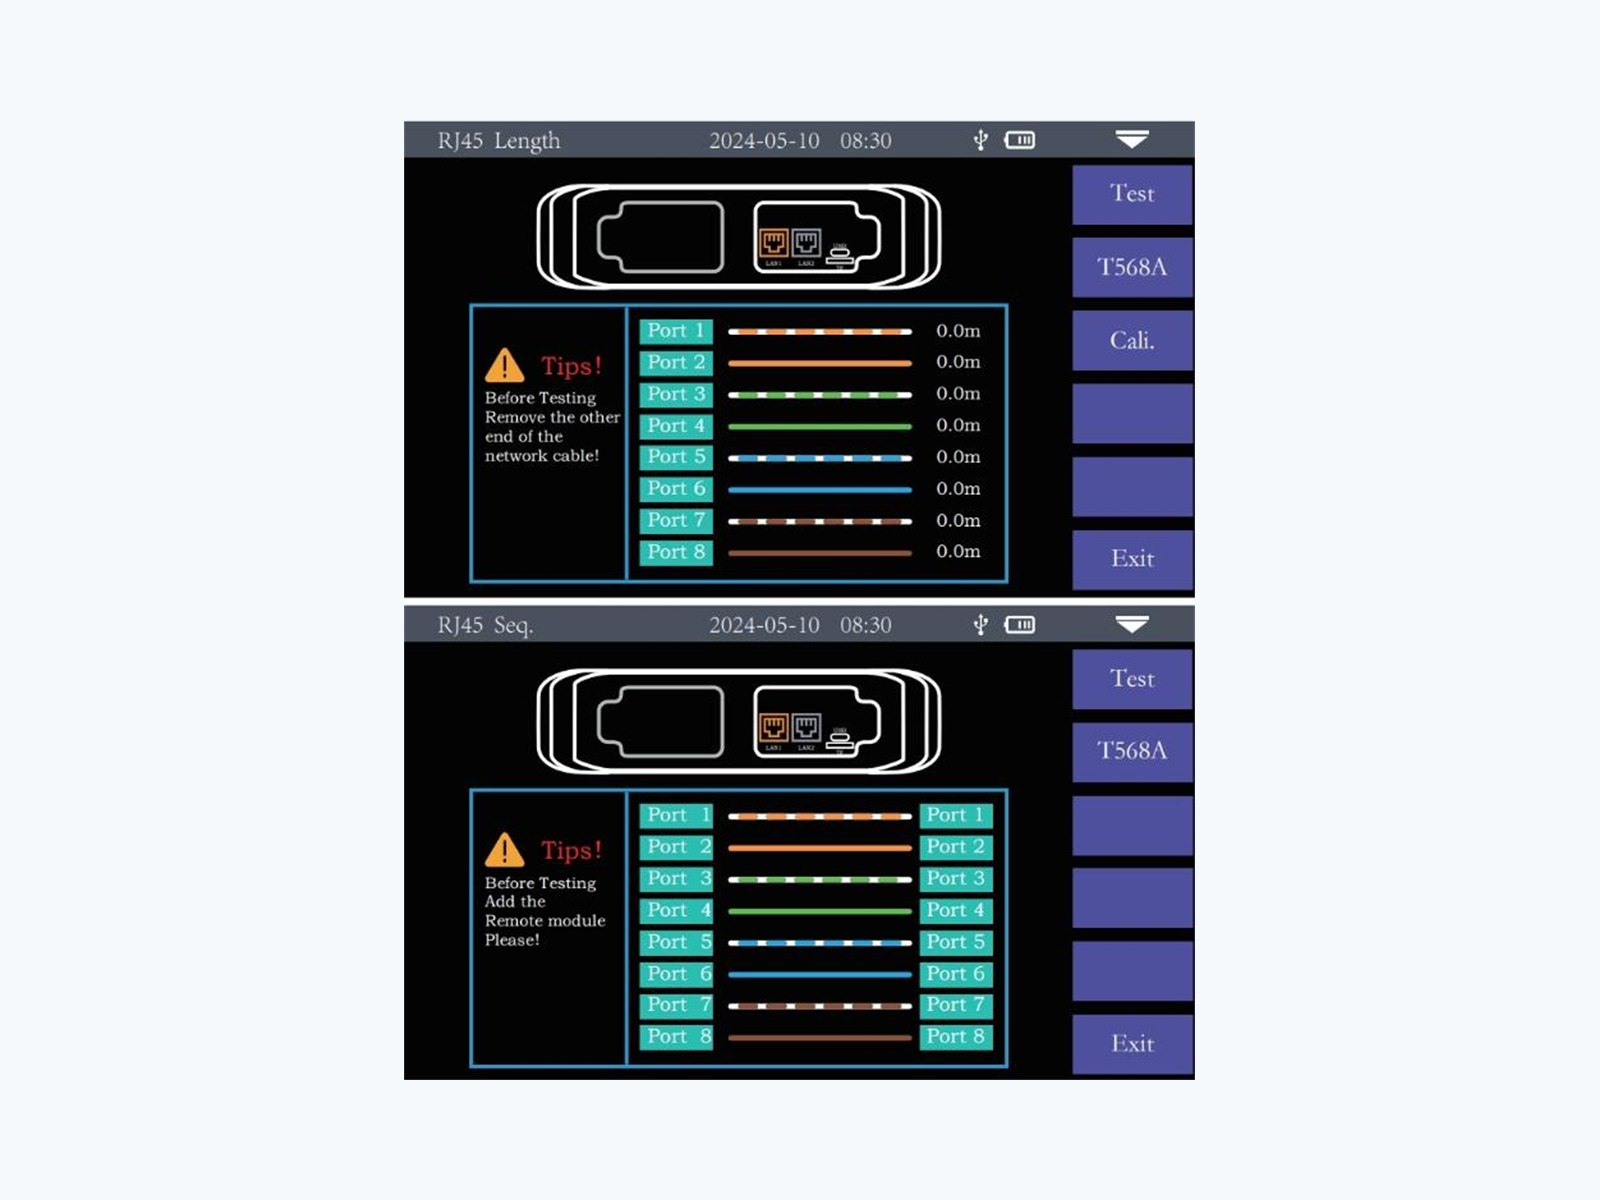Toggle the T568A standard in RJ45 Length screen

click(x=1132, y=267)
